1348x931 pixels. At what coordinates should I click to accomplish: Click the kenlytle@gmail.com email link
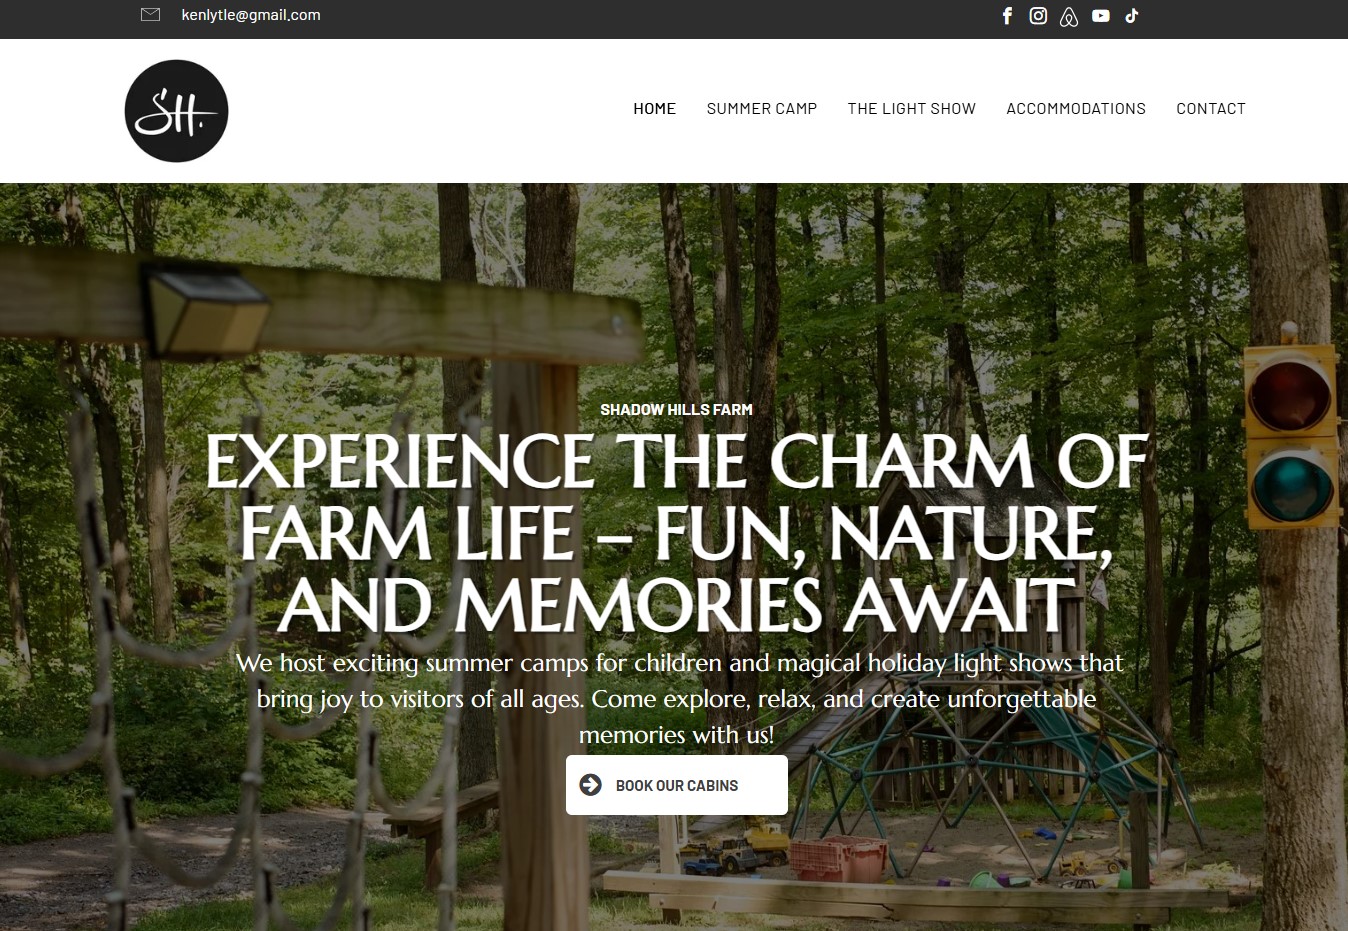[251, 15]
